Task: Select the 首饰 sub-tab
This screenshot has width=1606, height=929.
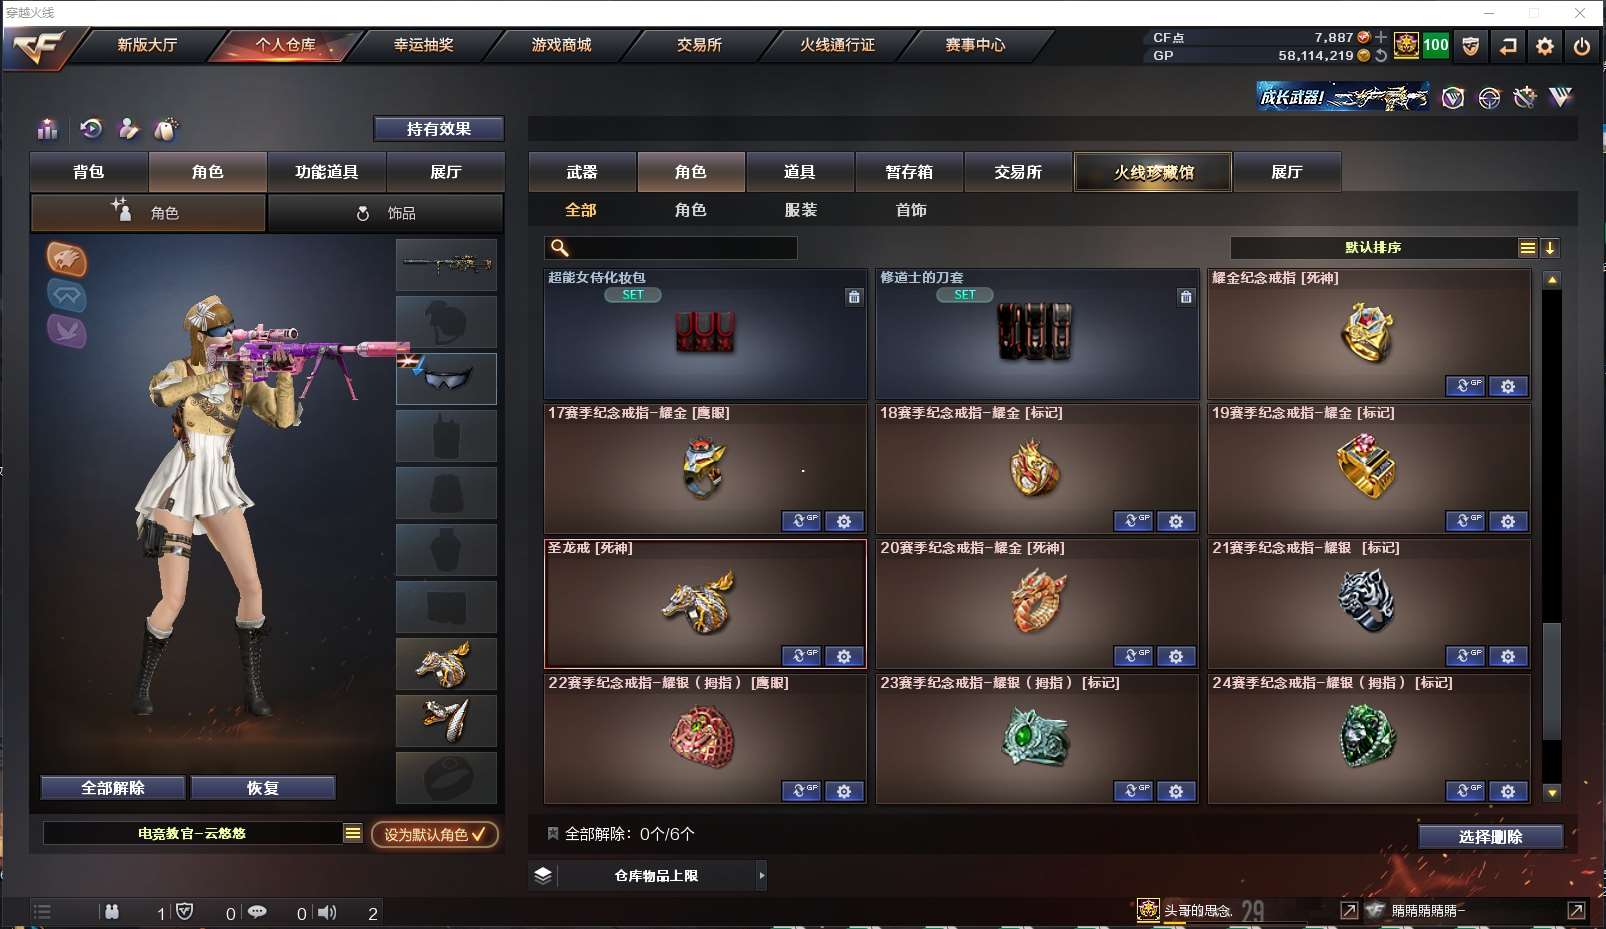Action: pos(911,210)
